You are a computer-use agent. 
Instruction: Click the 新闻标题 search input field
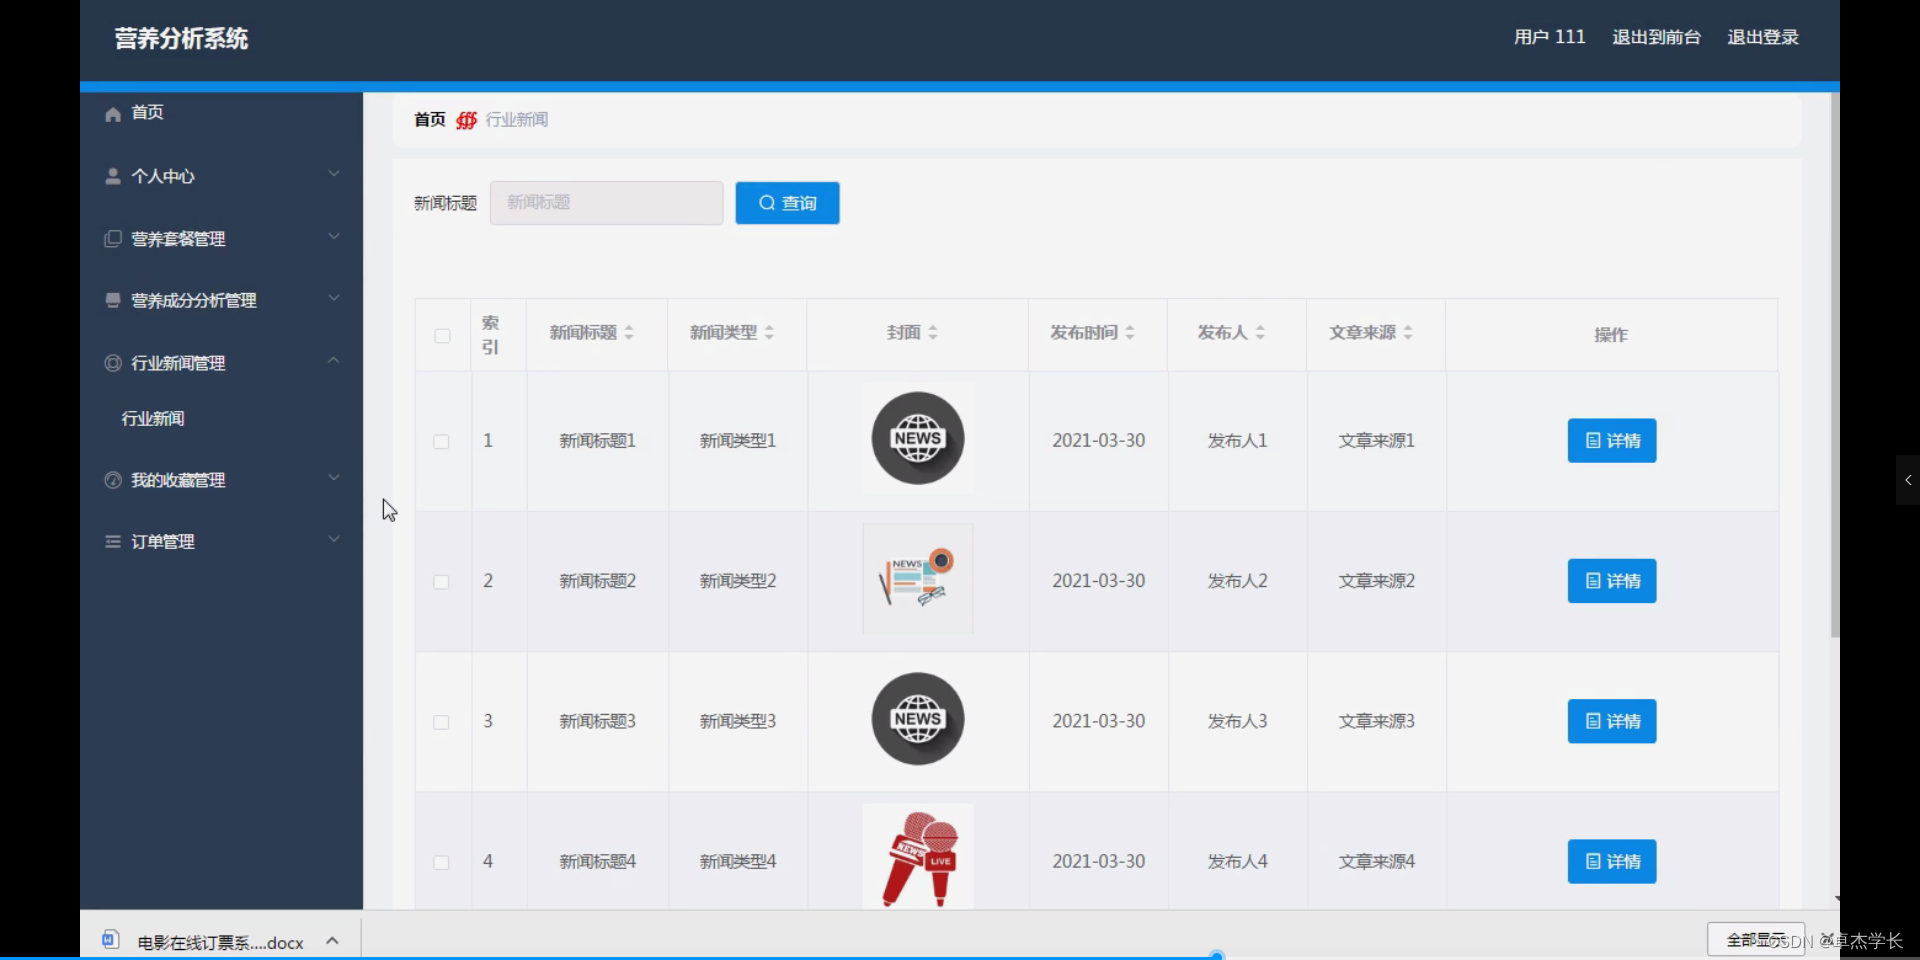click(606, 202)
